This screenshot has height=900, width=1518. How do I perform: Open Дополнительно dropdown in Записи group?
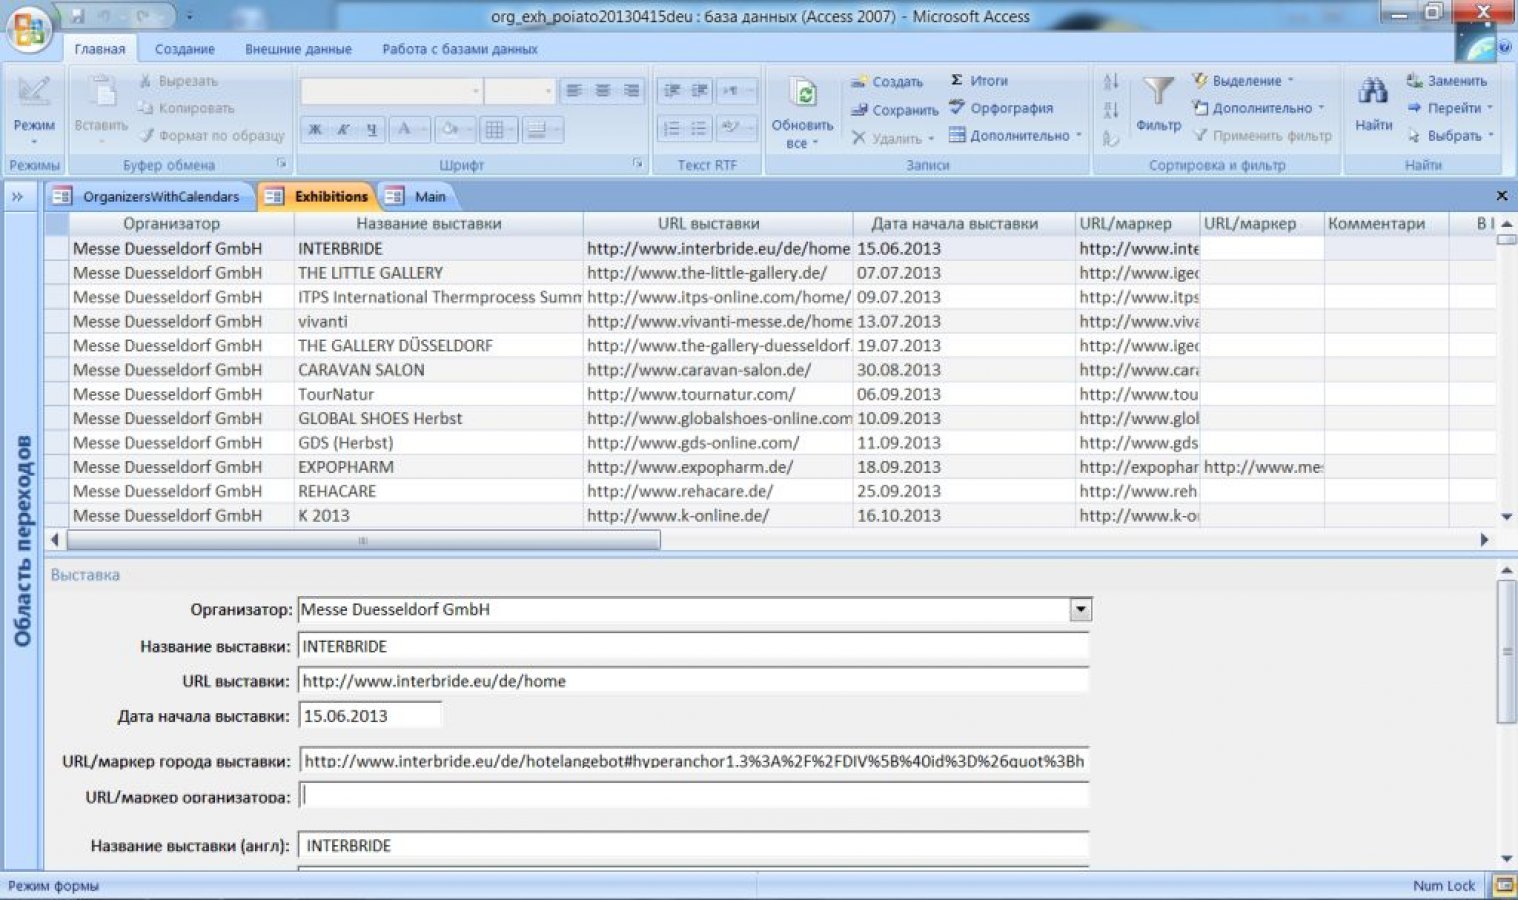(1016, 135)
